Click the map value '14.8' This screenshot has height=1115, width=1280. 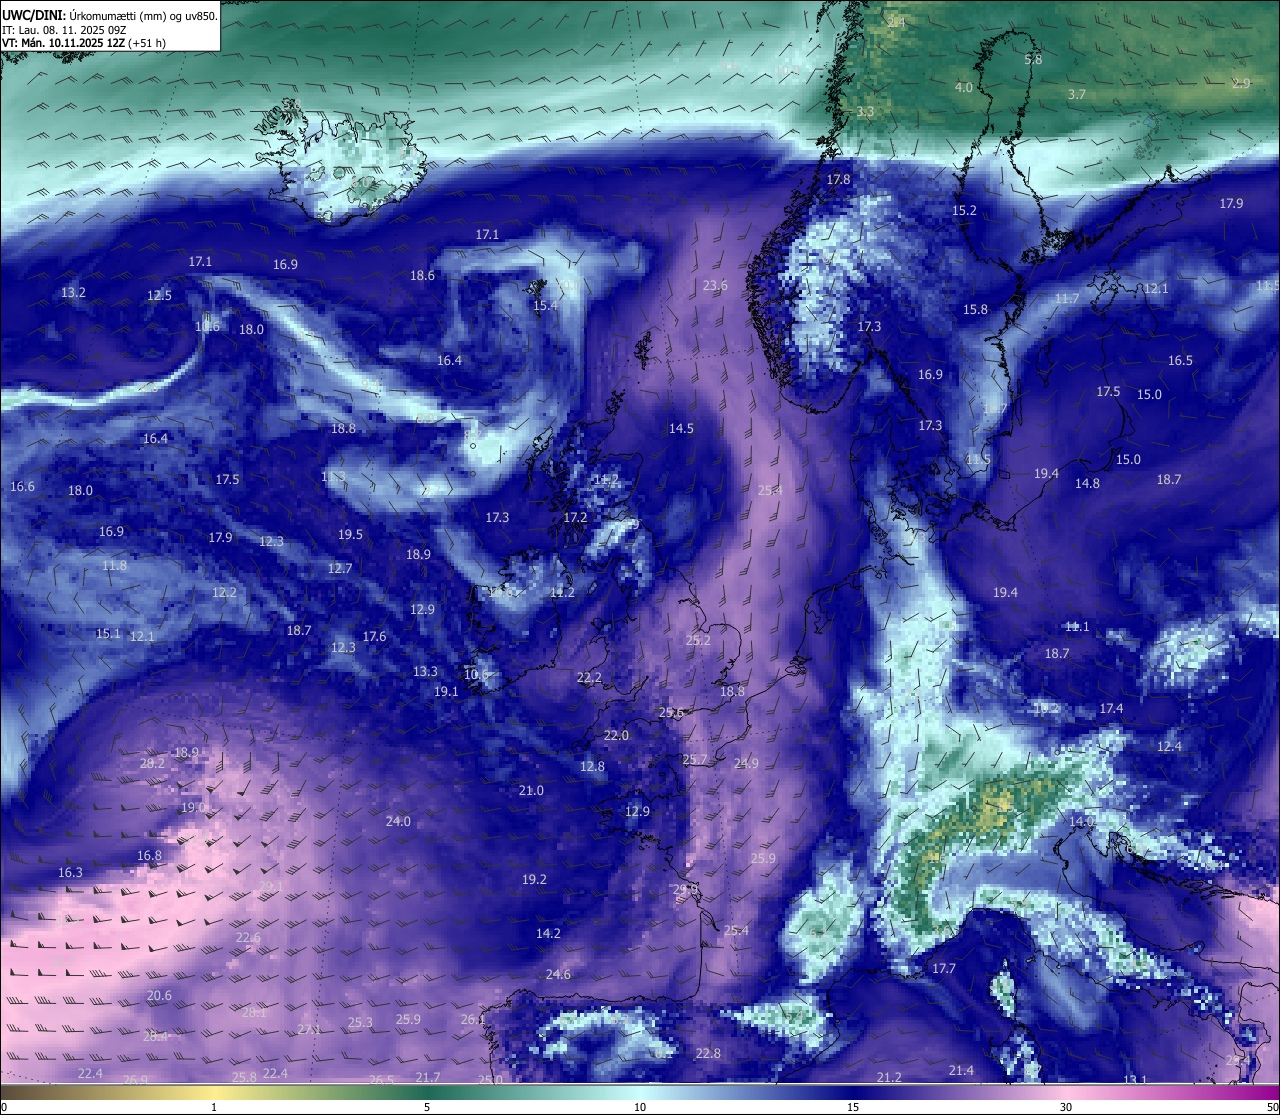coord(1087,483)
